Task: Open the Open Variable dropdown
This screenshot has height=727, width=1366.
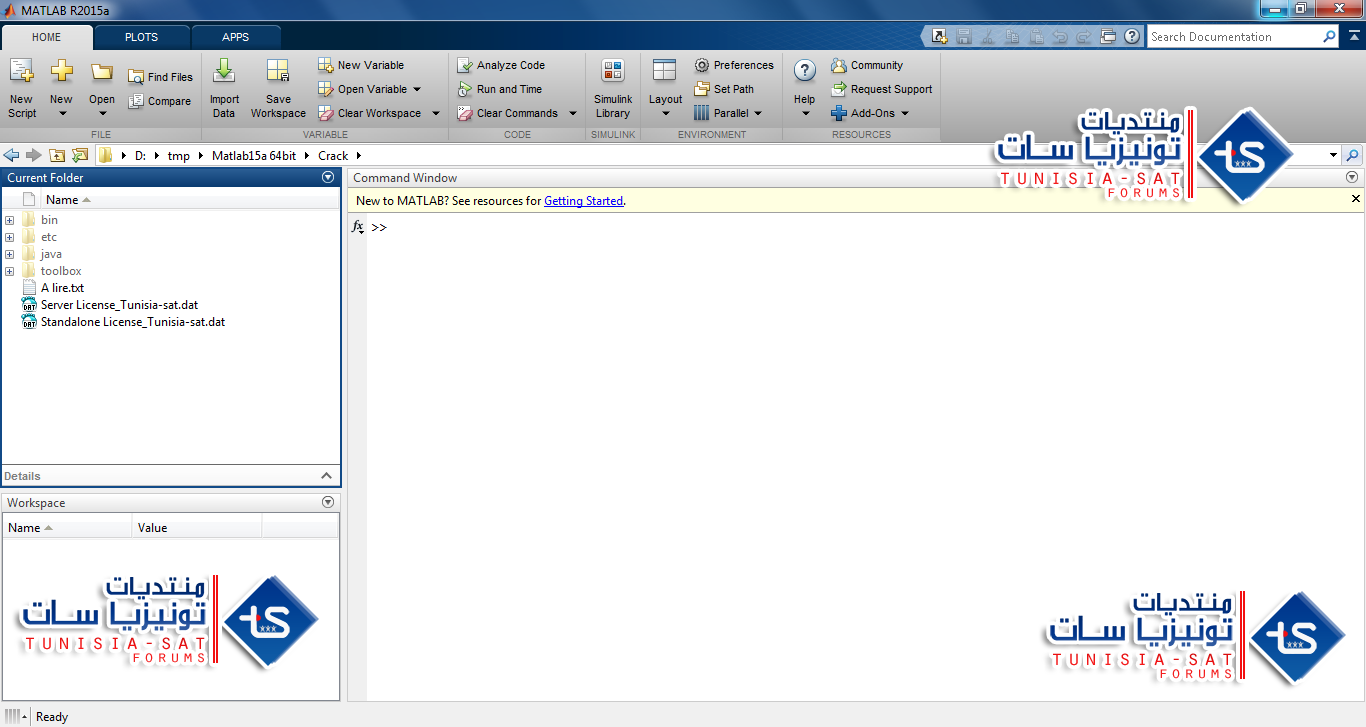Action: [417, 89]
